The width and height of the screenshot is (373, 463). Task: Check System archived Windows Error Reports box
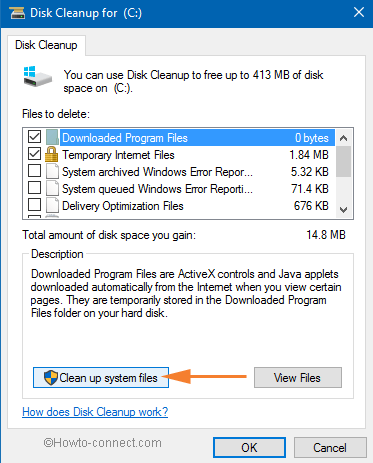point(34,171)
